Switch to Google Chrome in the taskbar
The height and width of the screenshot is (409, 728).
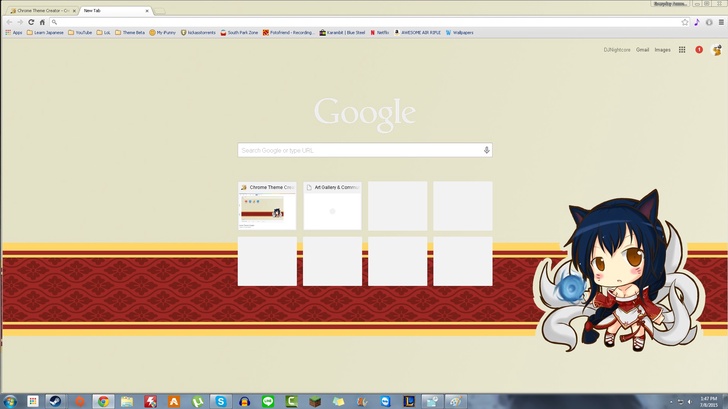pyautogui.click(x=103, y=401)
